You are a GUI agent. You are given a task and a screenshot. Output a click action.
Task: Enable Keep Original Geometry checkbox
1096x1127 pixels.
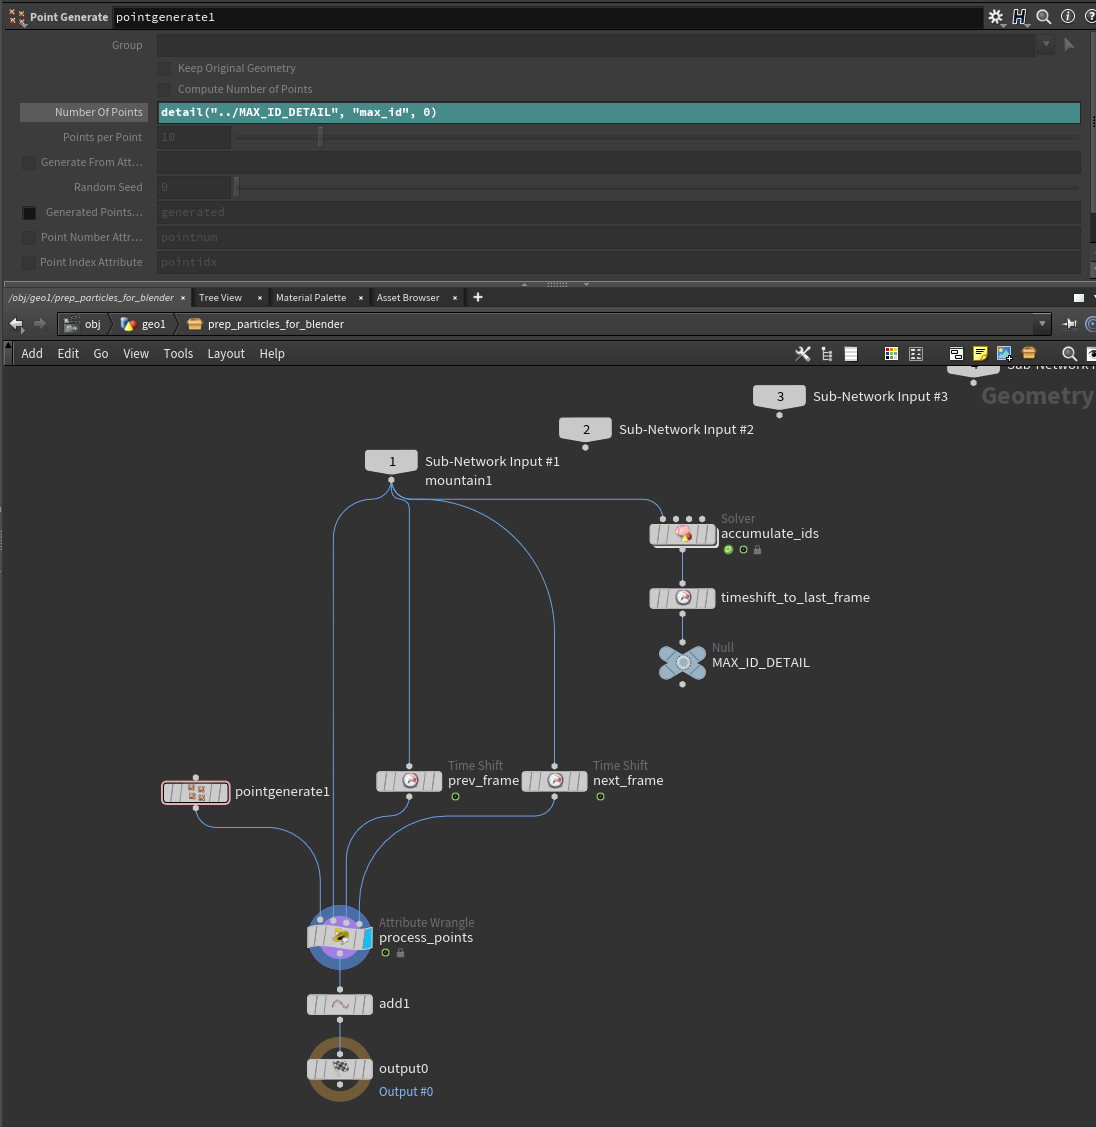tap(165, 69)
